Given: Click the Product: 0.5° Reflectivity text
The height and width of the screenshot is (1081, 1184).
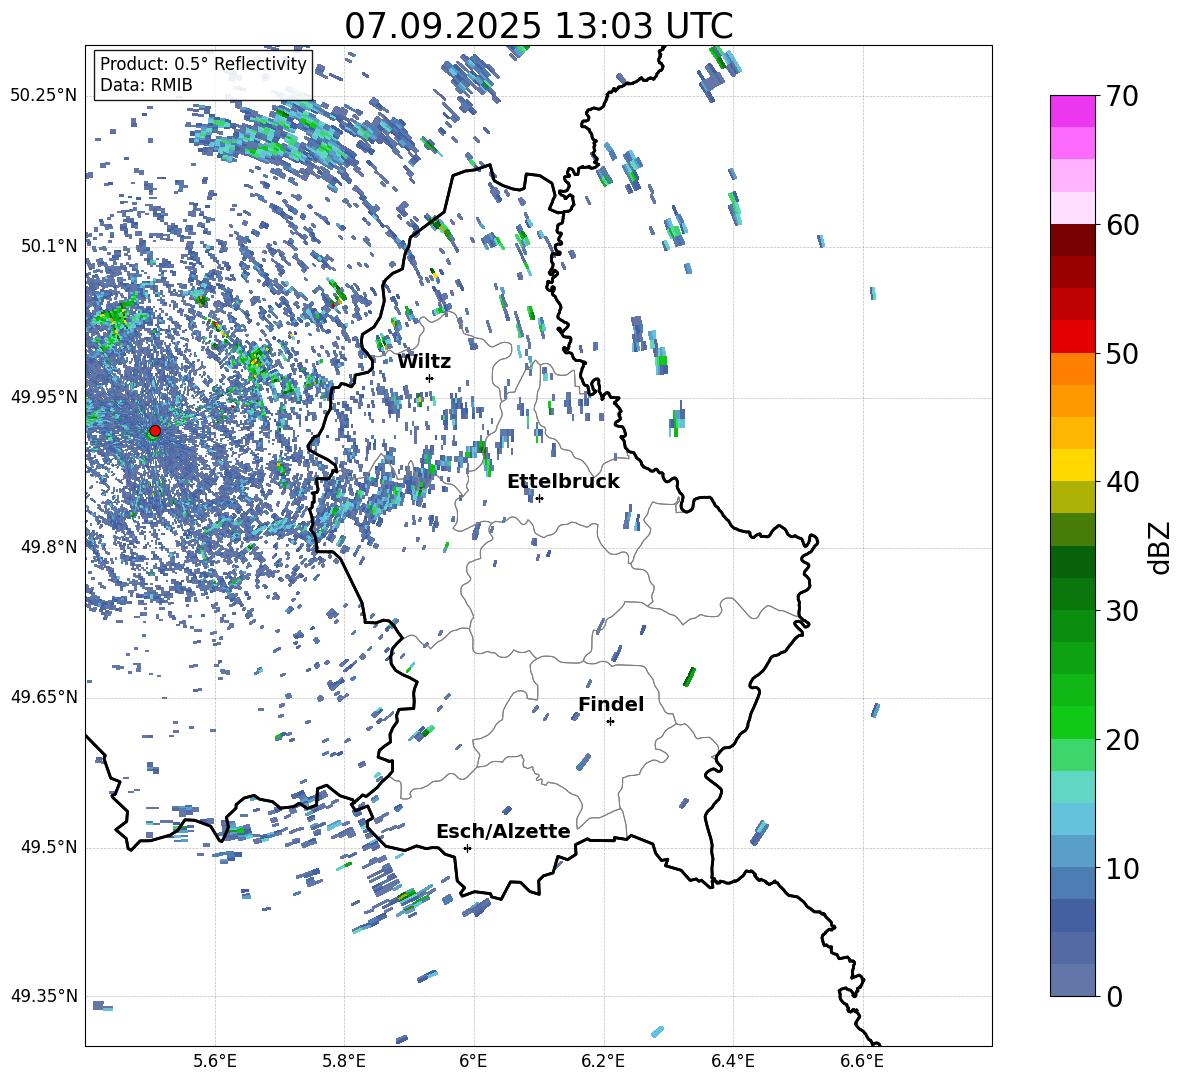Looking at the screenshot, I should pos(203,64).
